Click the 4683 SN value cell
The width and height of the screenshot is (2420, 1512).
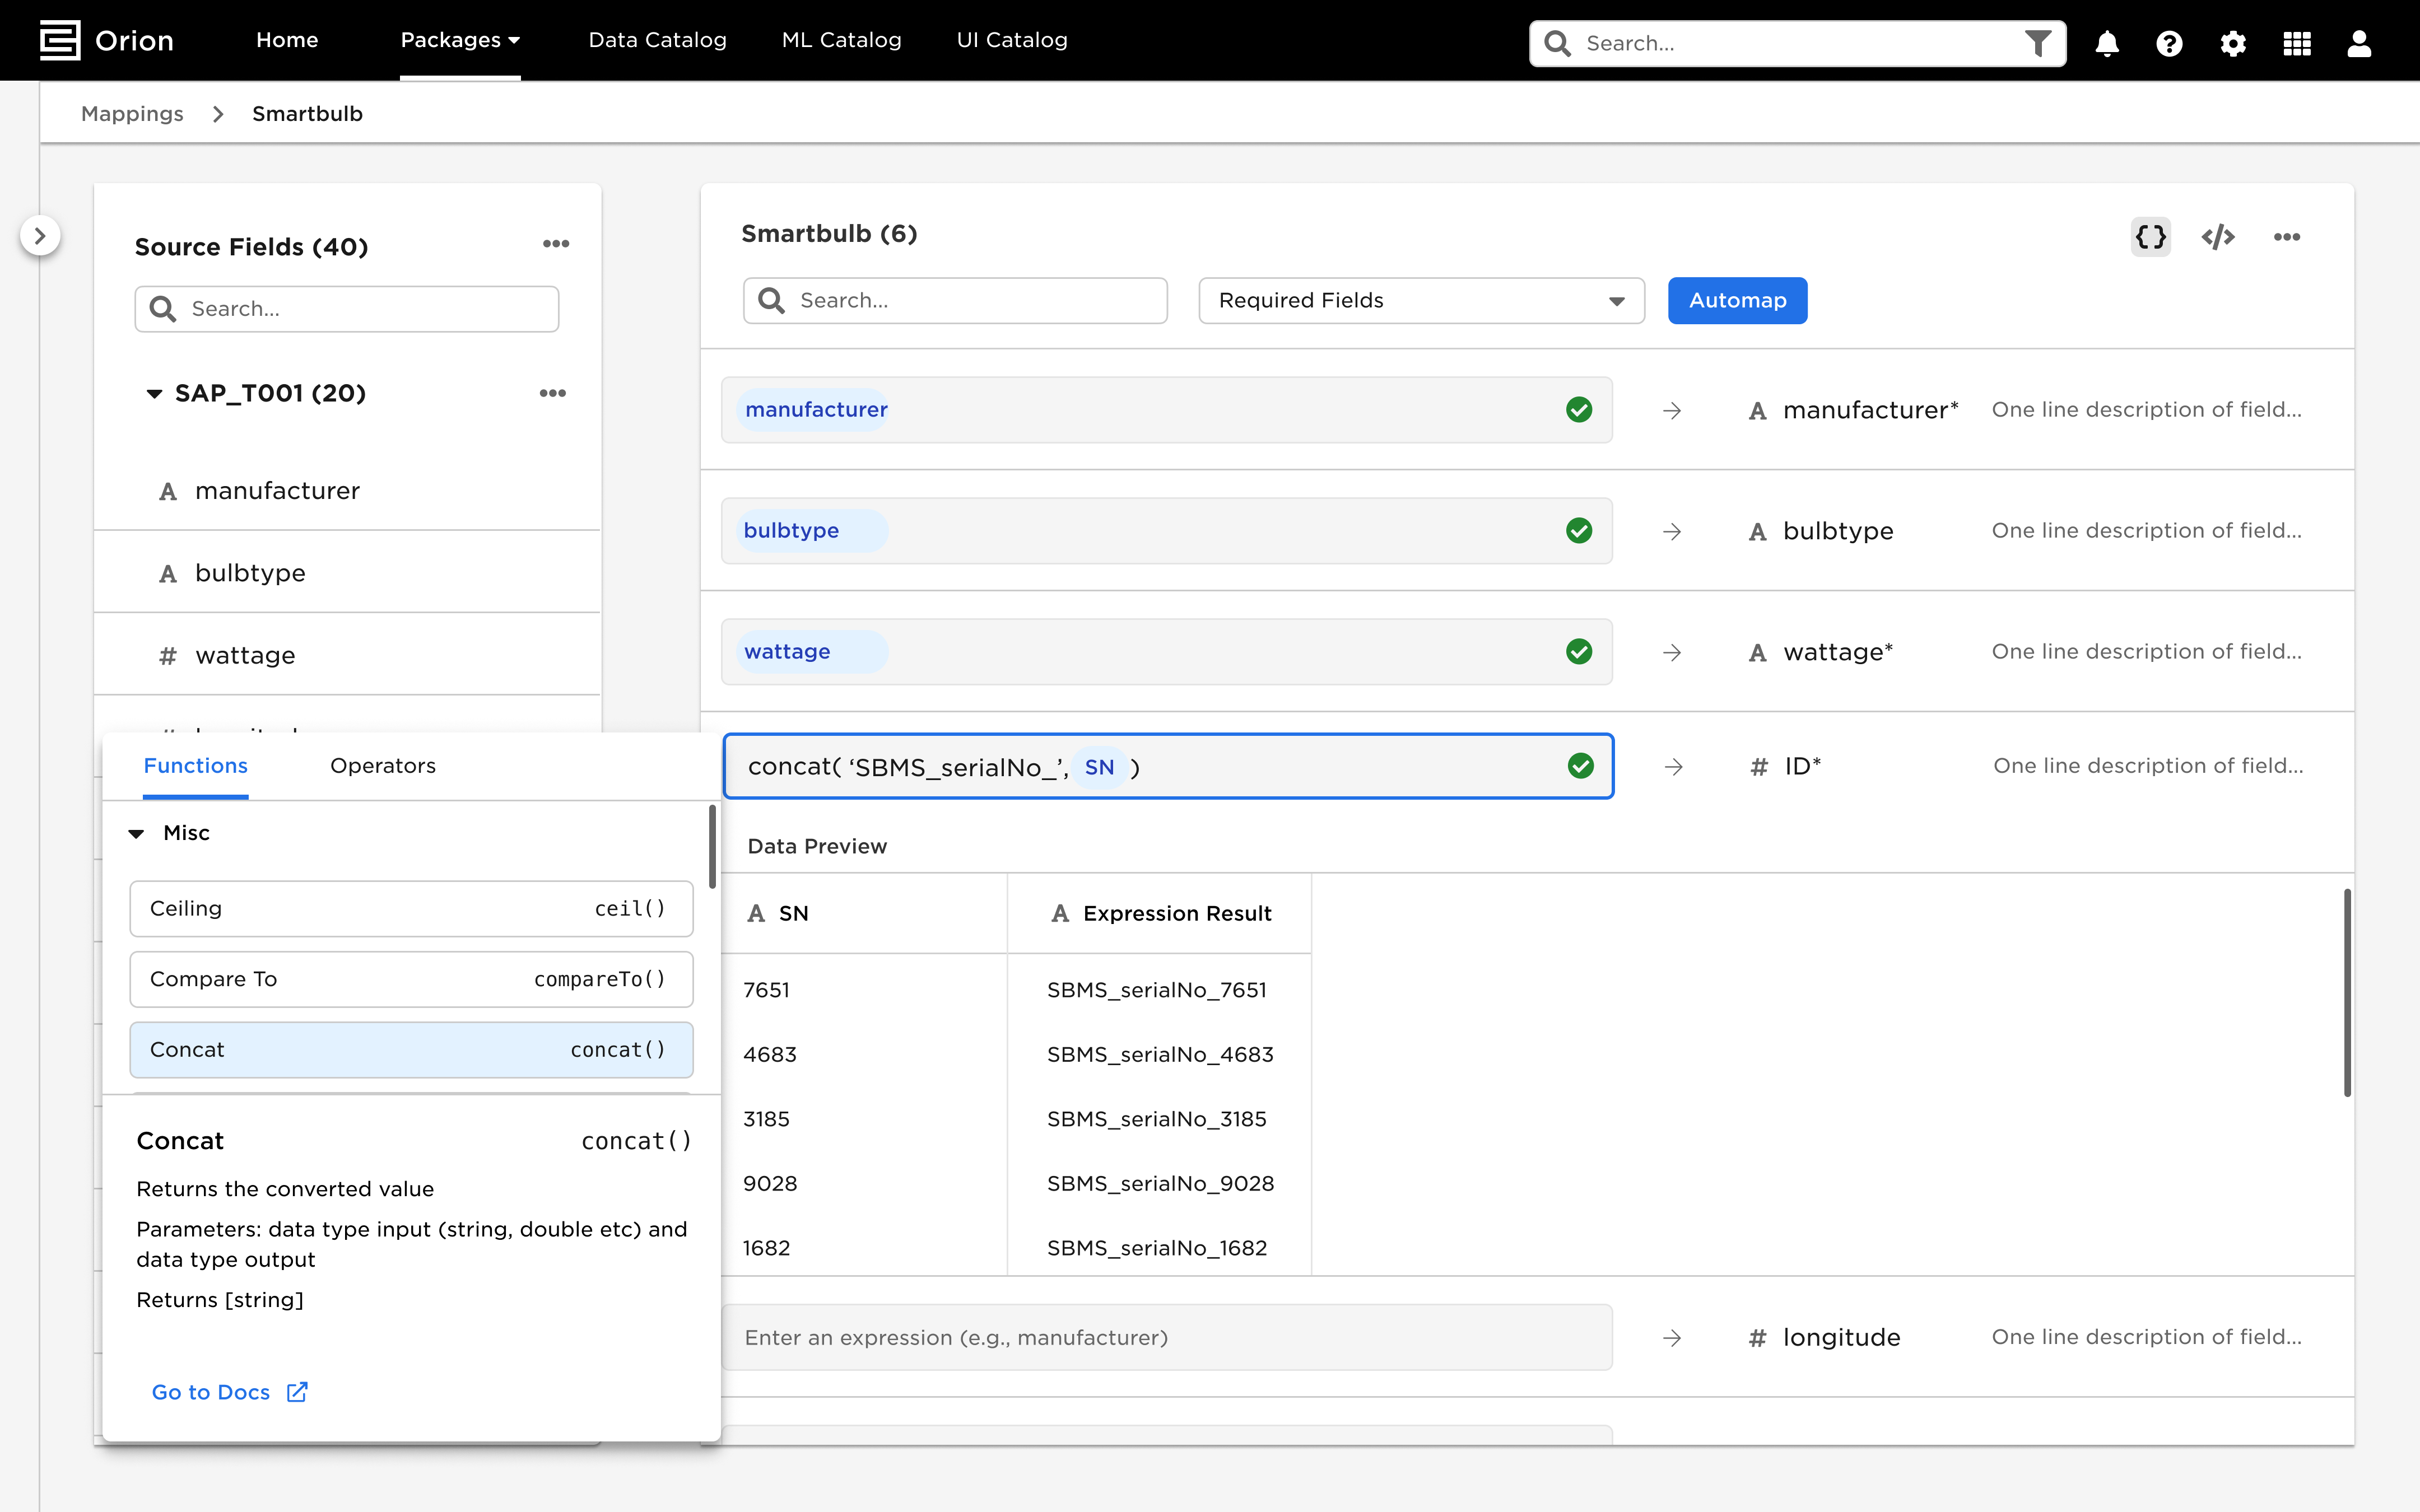click(770, 1055)
